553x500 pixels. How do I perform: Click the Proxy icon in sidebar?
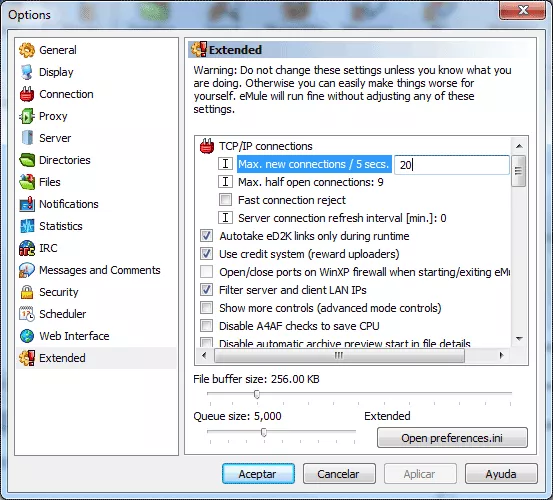[x=27, y=116]
